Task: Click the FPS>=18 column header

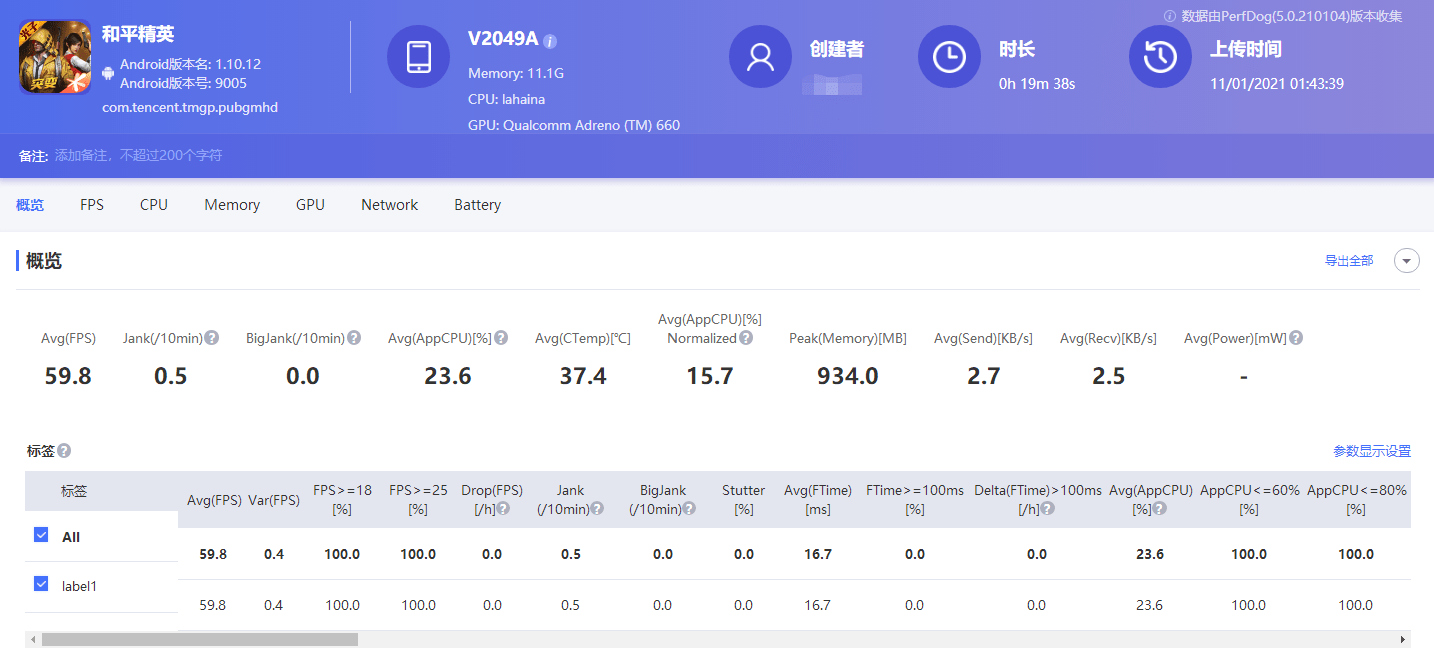Action: (342, 499)
